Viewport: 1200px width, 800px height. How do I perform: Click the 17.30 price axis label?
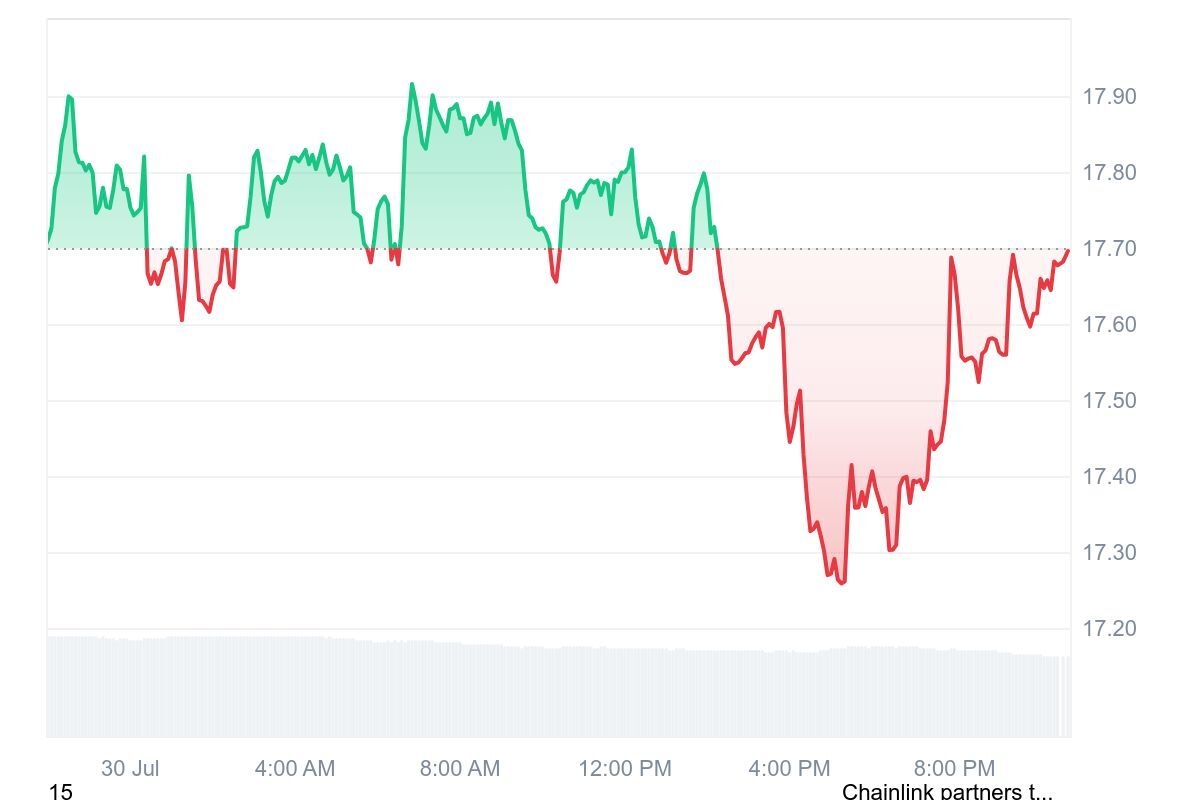coord(1109,553)
